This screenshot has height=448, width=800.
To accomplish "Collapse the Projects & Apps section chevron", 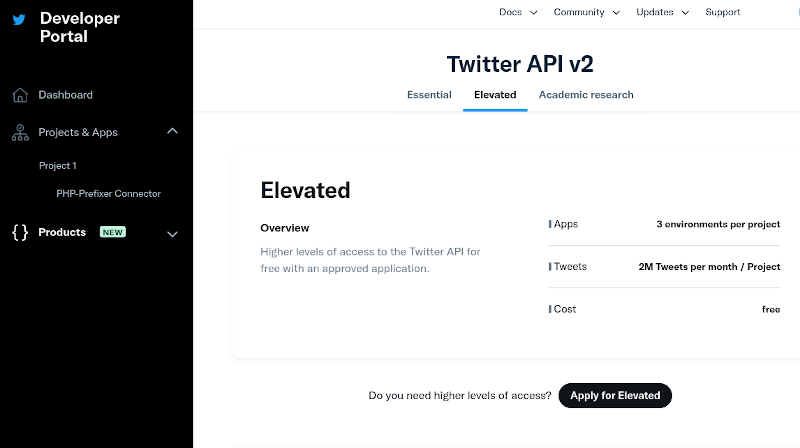I will (172, 131).
